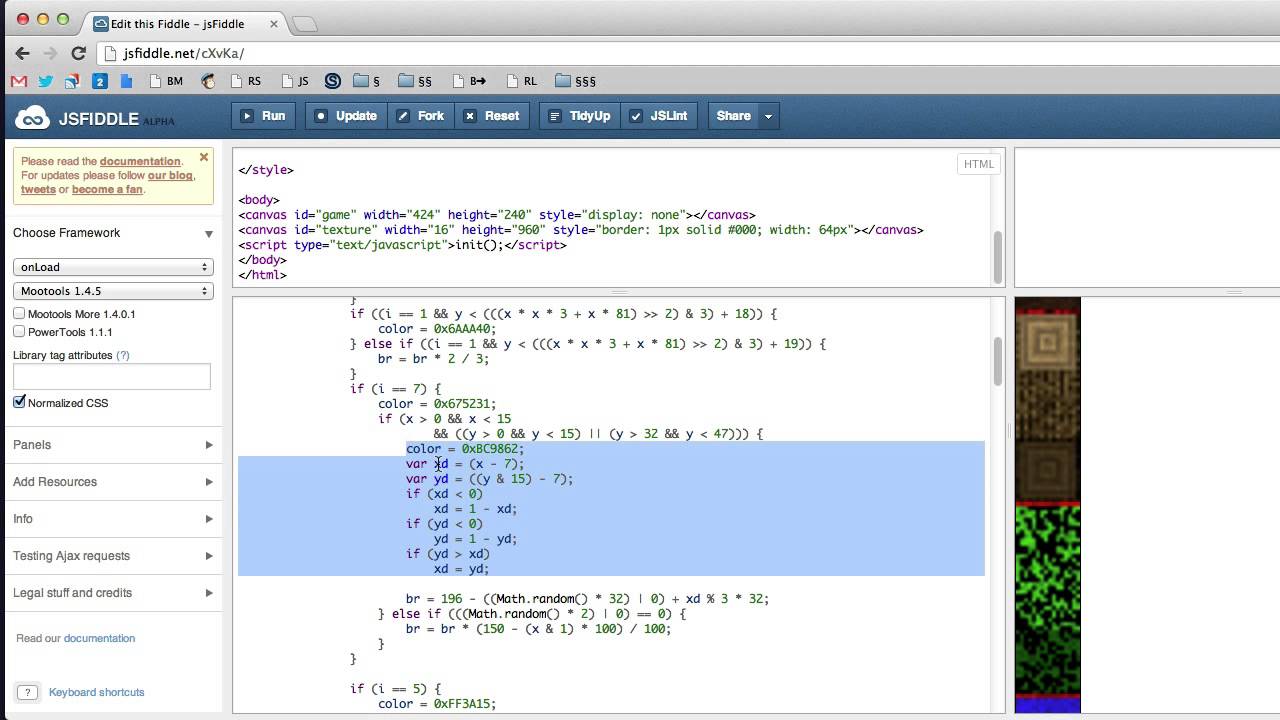This screenshot has width=1280, height=720.
Task: Click the HTML panel scrollbar
Action: 997,257
